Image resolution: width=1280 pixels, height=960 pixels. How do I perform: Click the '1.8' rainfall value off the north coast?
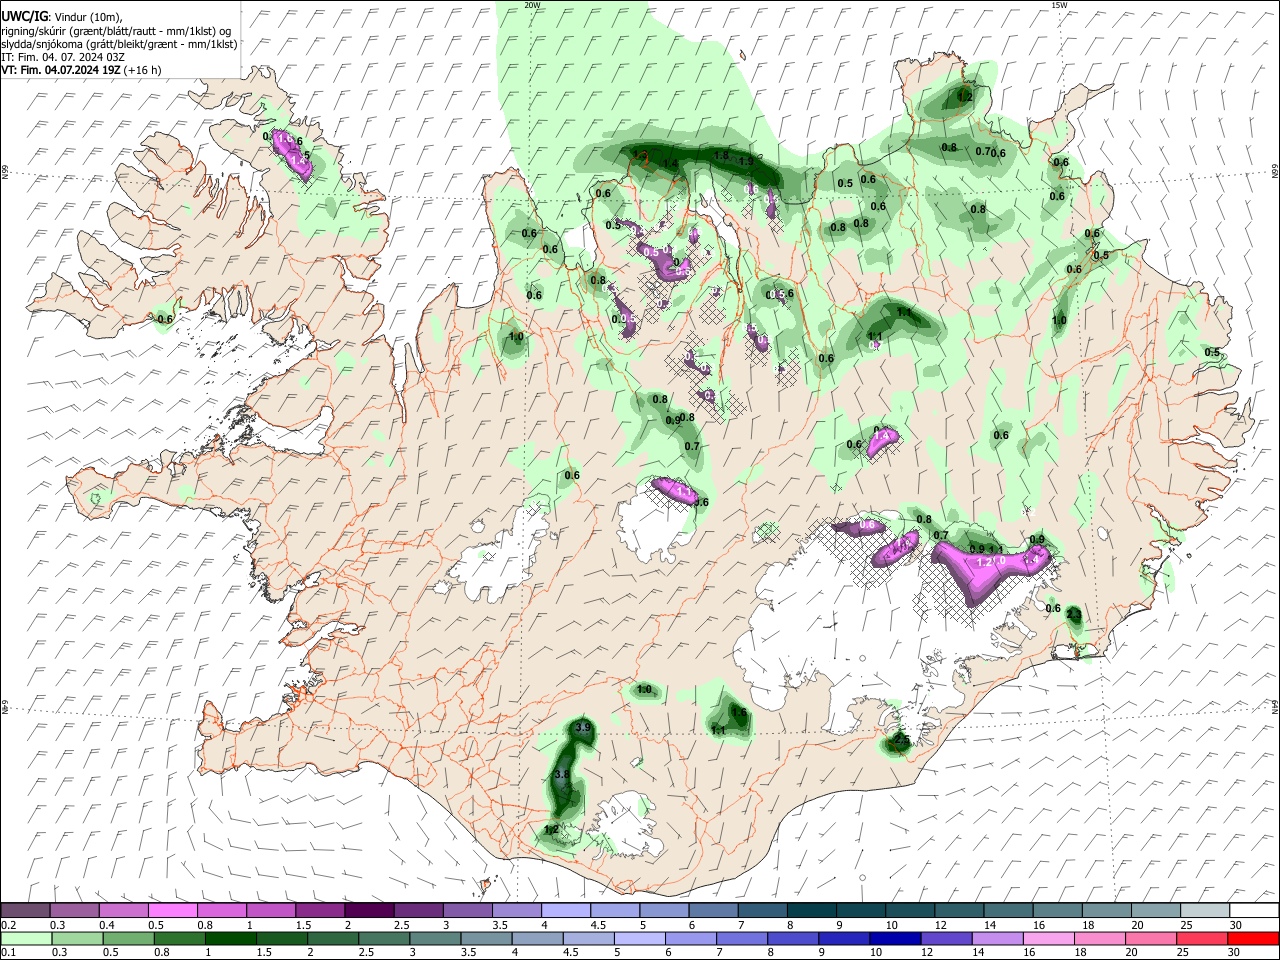721,155
